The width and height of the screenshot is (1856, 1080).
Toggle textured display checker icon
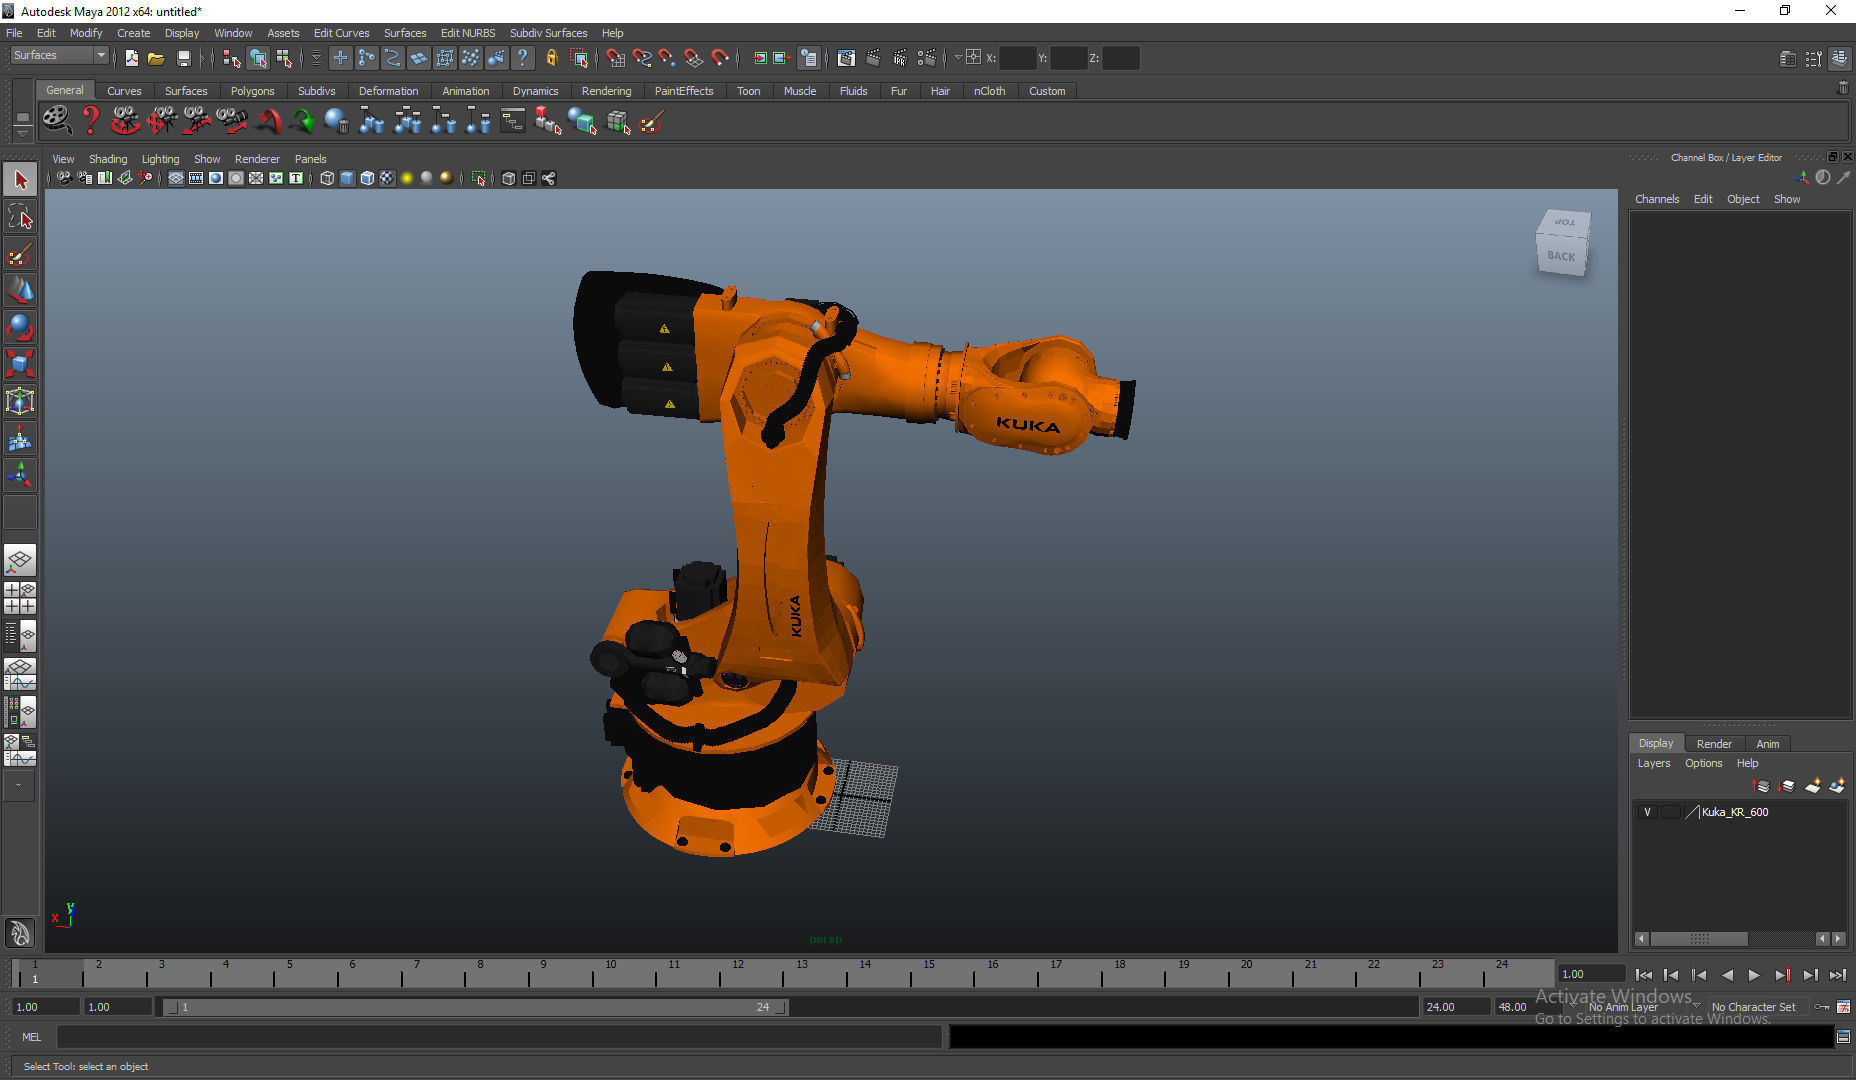(387, 178)
